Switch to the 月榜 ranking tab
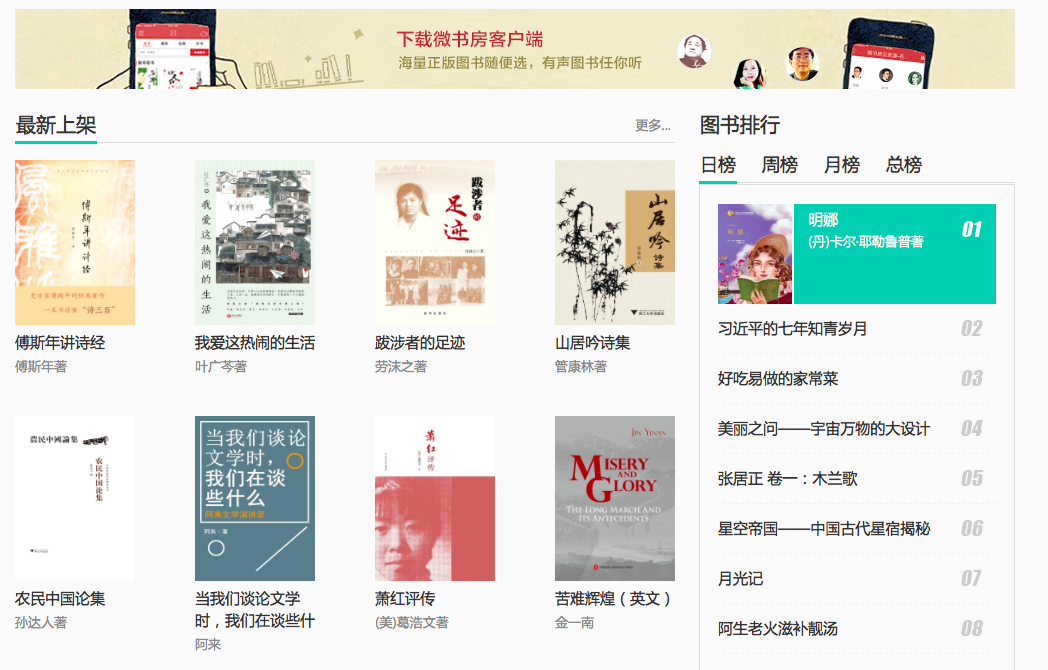This screenshot has width=1048, height=670. pyautogui.click(x=841, y=164)
